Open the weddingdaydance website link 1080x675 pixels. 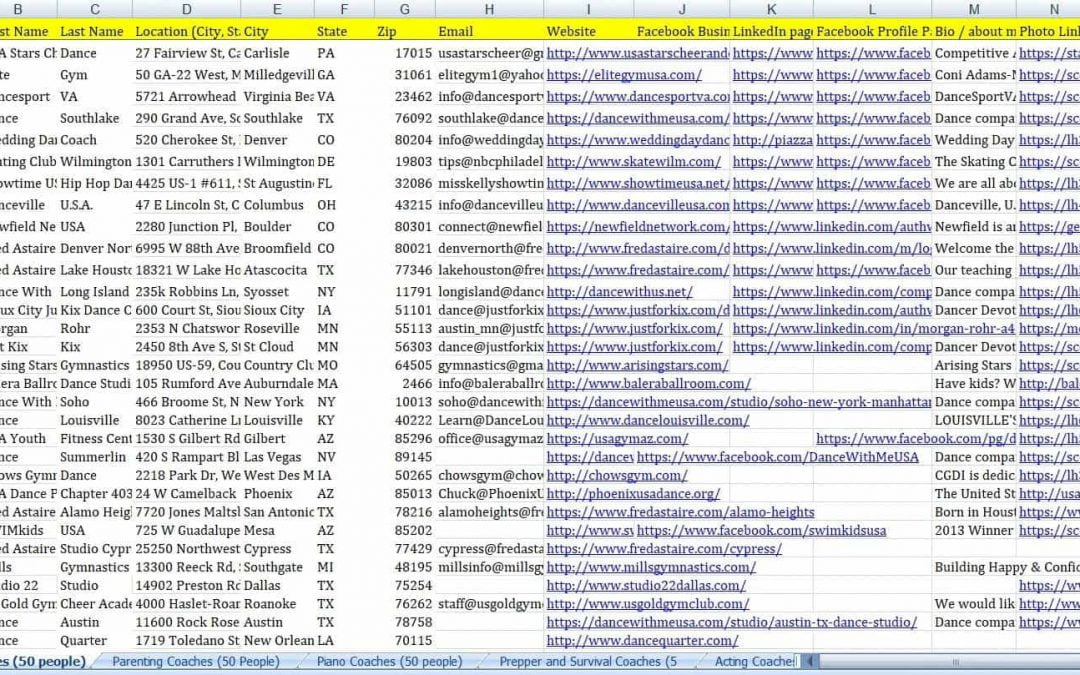637,140
